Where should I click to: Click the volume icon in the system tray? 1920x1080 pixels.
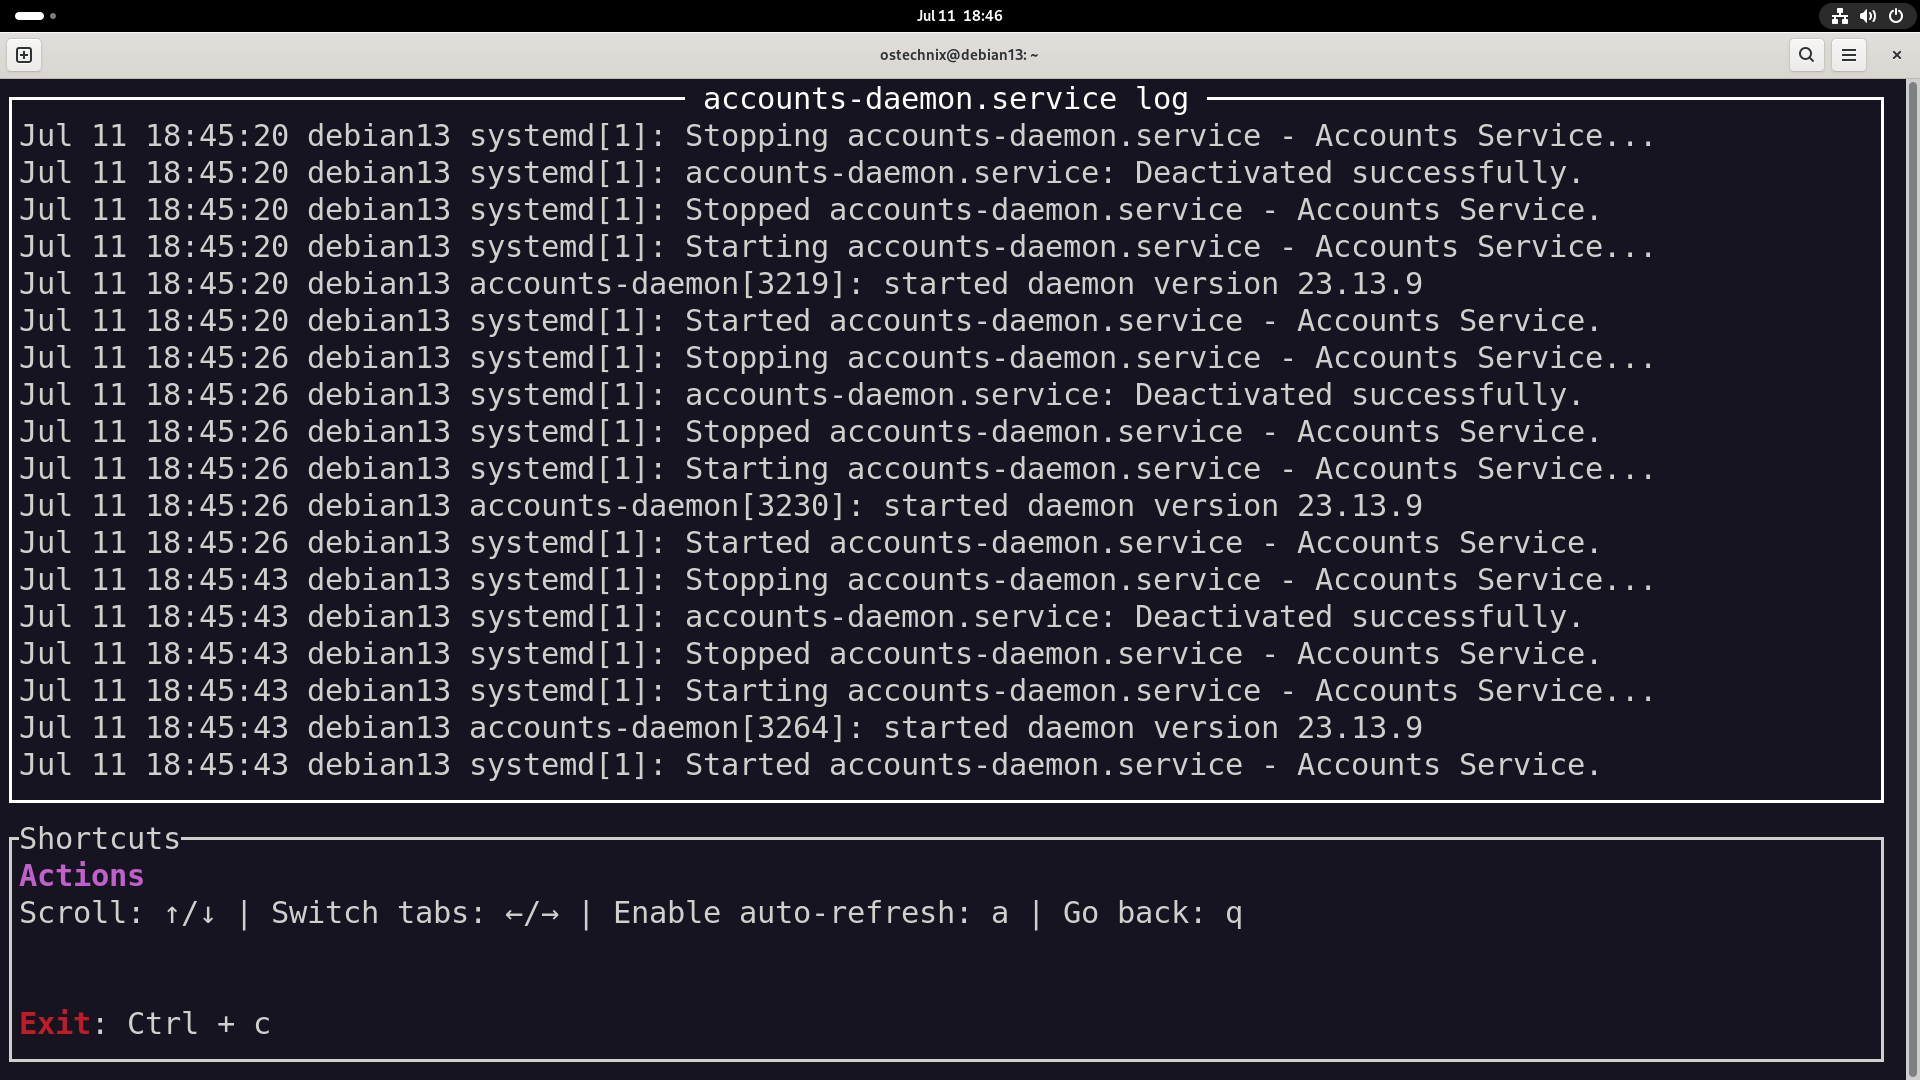pyautogui.click(x=1867, y=16)
